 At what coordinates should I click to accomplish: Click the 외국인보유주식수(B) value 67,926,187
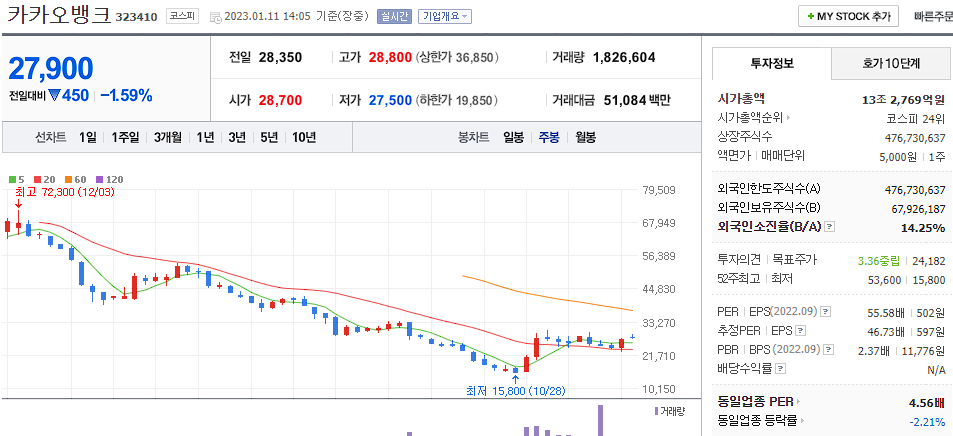(x=918, y=209)
